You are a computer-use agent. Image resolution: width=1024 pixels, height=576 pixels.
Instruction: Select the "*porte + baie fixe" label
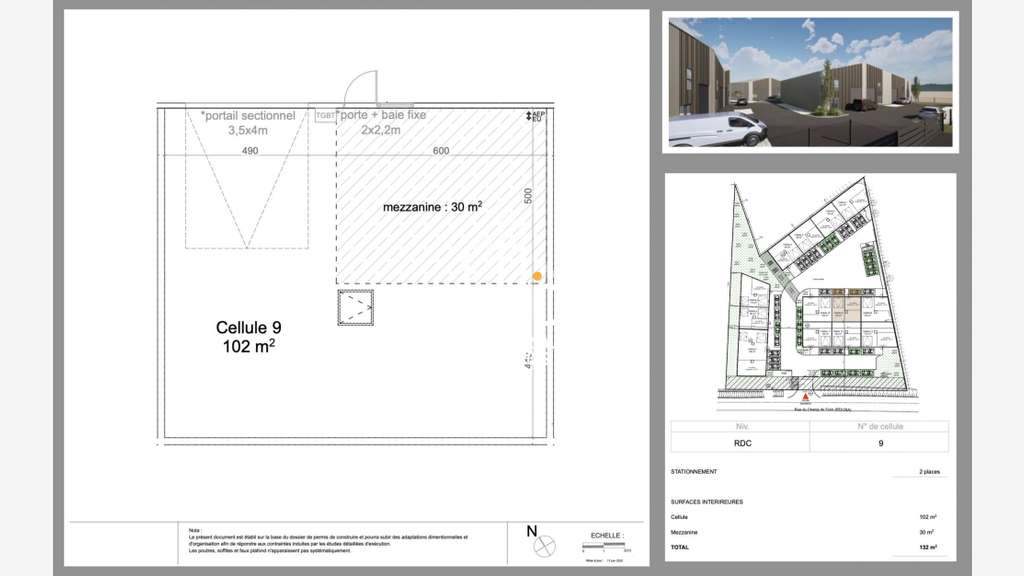(382, 115)
